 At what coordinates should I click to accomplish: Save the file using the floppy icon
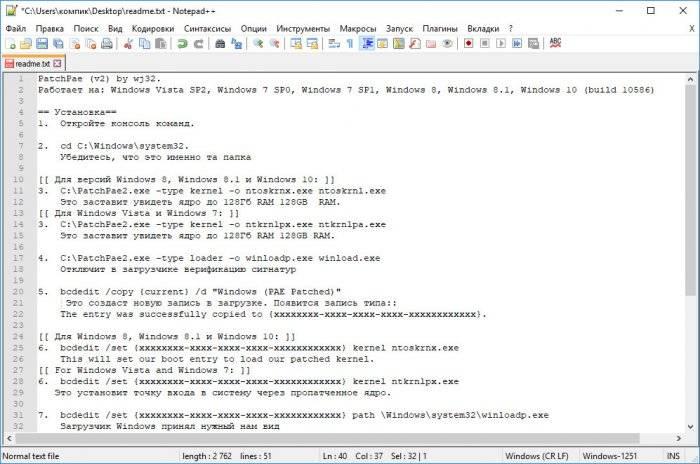42,43
